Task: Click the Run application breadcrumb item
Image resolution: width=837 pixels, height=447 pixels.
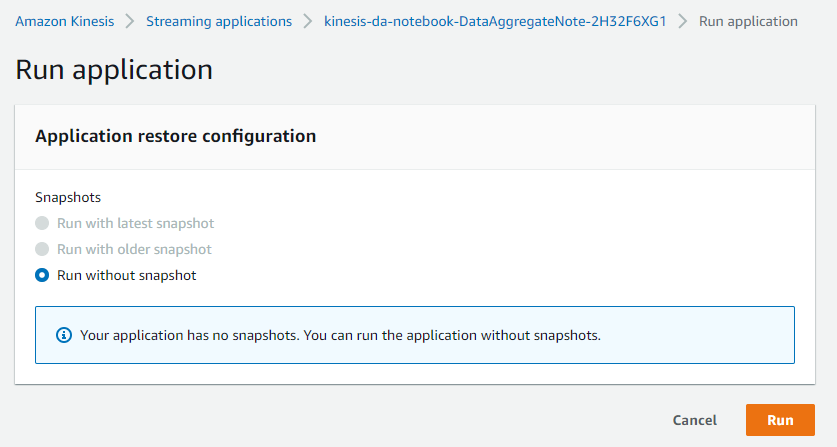Action: click(x=748, y=21)
